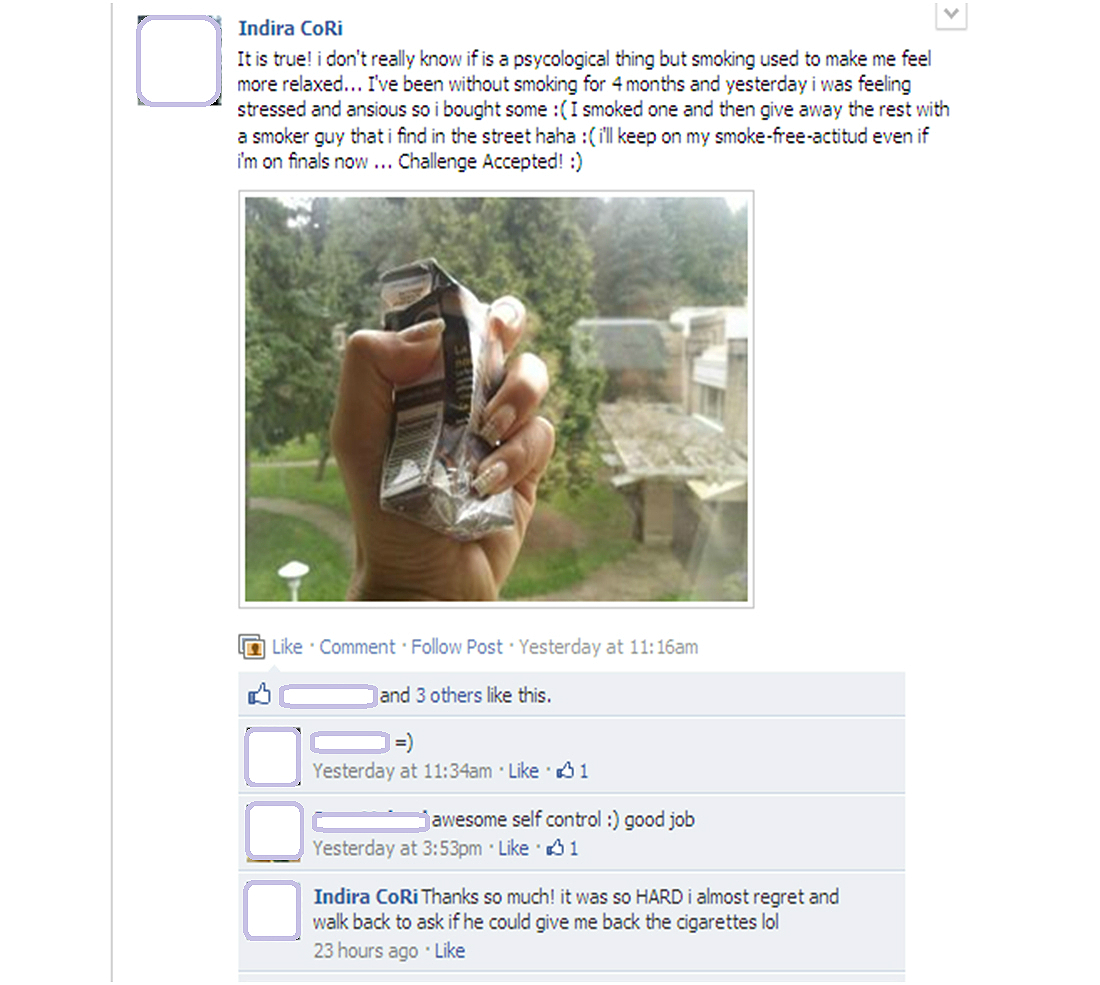1100x985 pixels.
Task: Click the post author's profile picture
Action: [179, 61]
